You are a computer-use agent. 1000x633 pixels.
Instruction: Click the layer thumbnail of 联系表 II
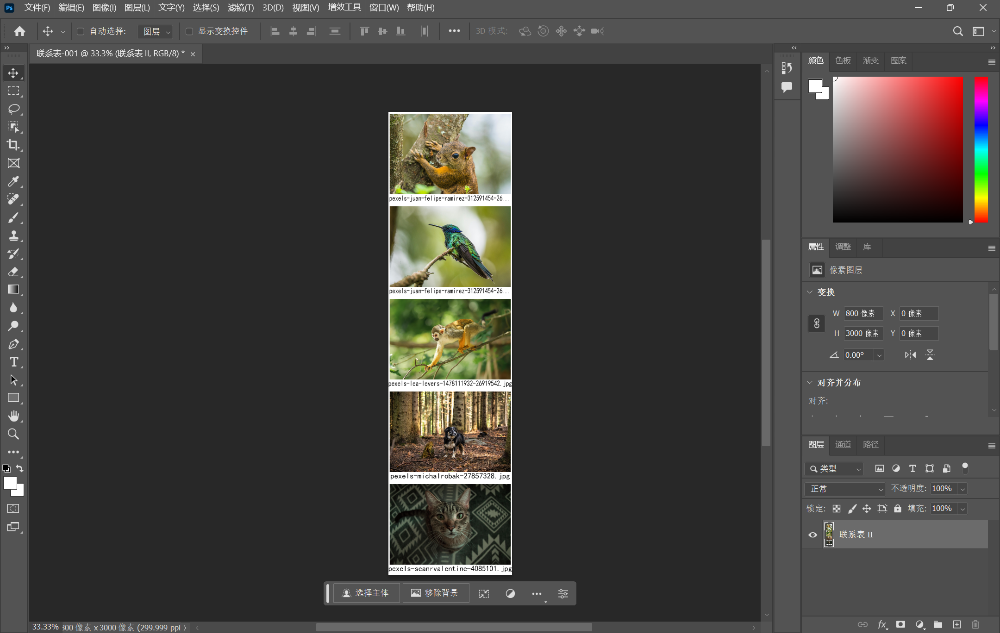click(829, 534)
